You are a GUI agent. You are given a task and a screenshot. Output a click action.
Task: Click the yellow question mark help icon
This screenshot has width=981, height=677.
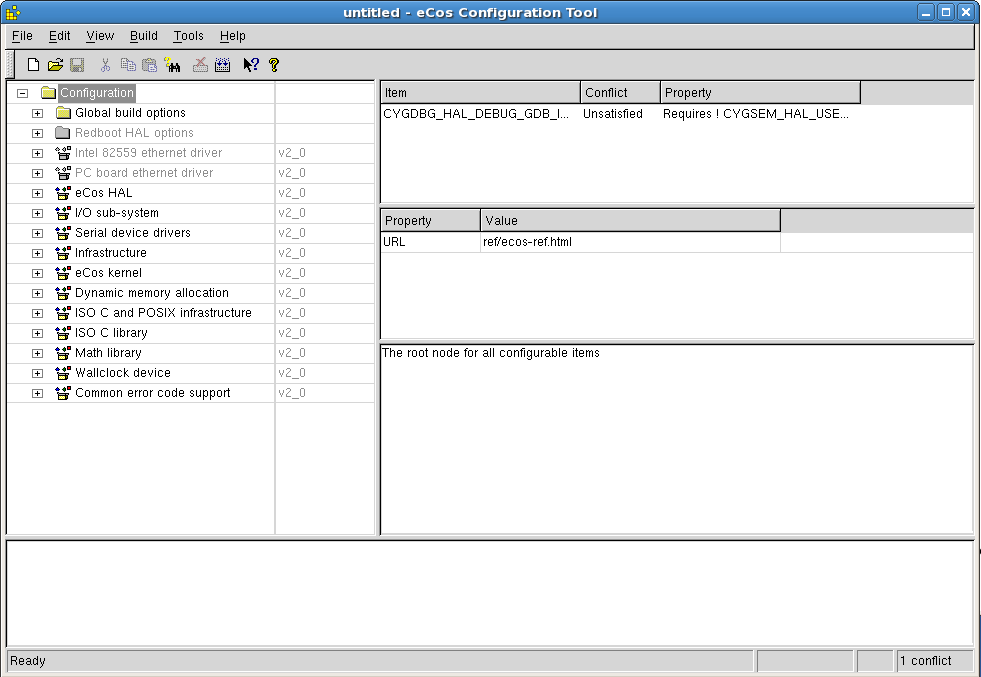point(273,65)
